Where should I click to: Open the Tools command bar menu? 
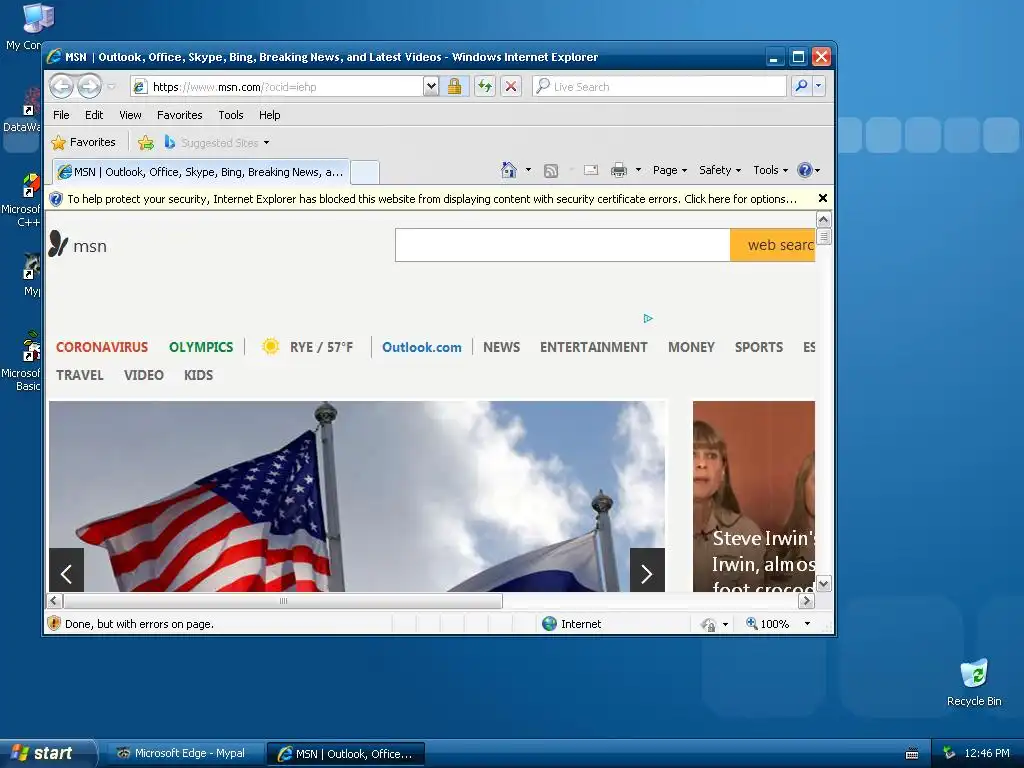(x=770, y=170)
